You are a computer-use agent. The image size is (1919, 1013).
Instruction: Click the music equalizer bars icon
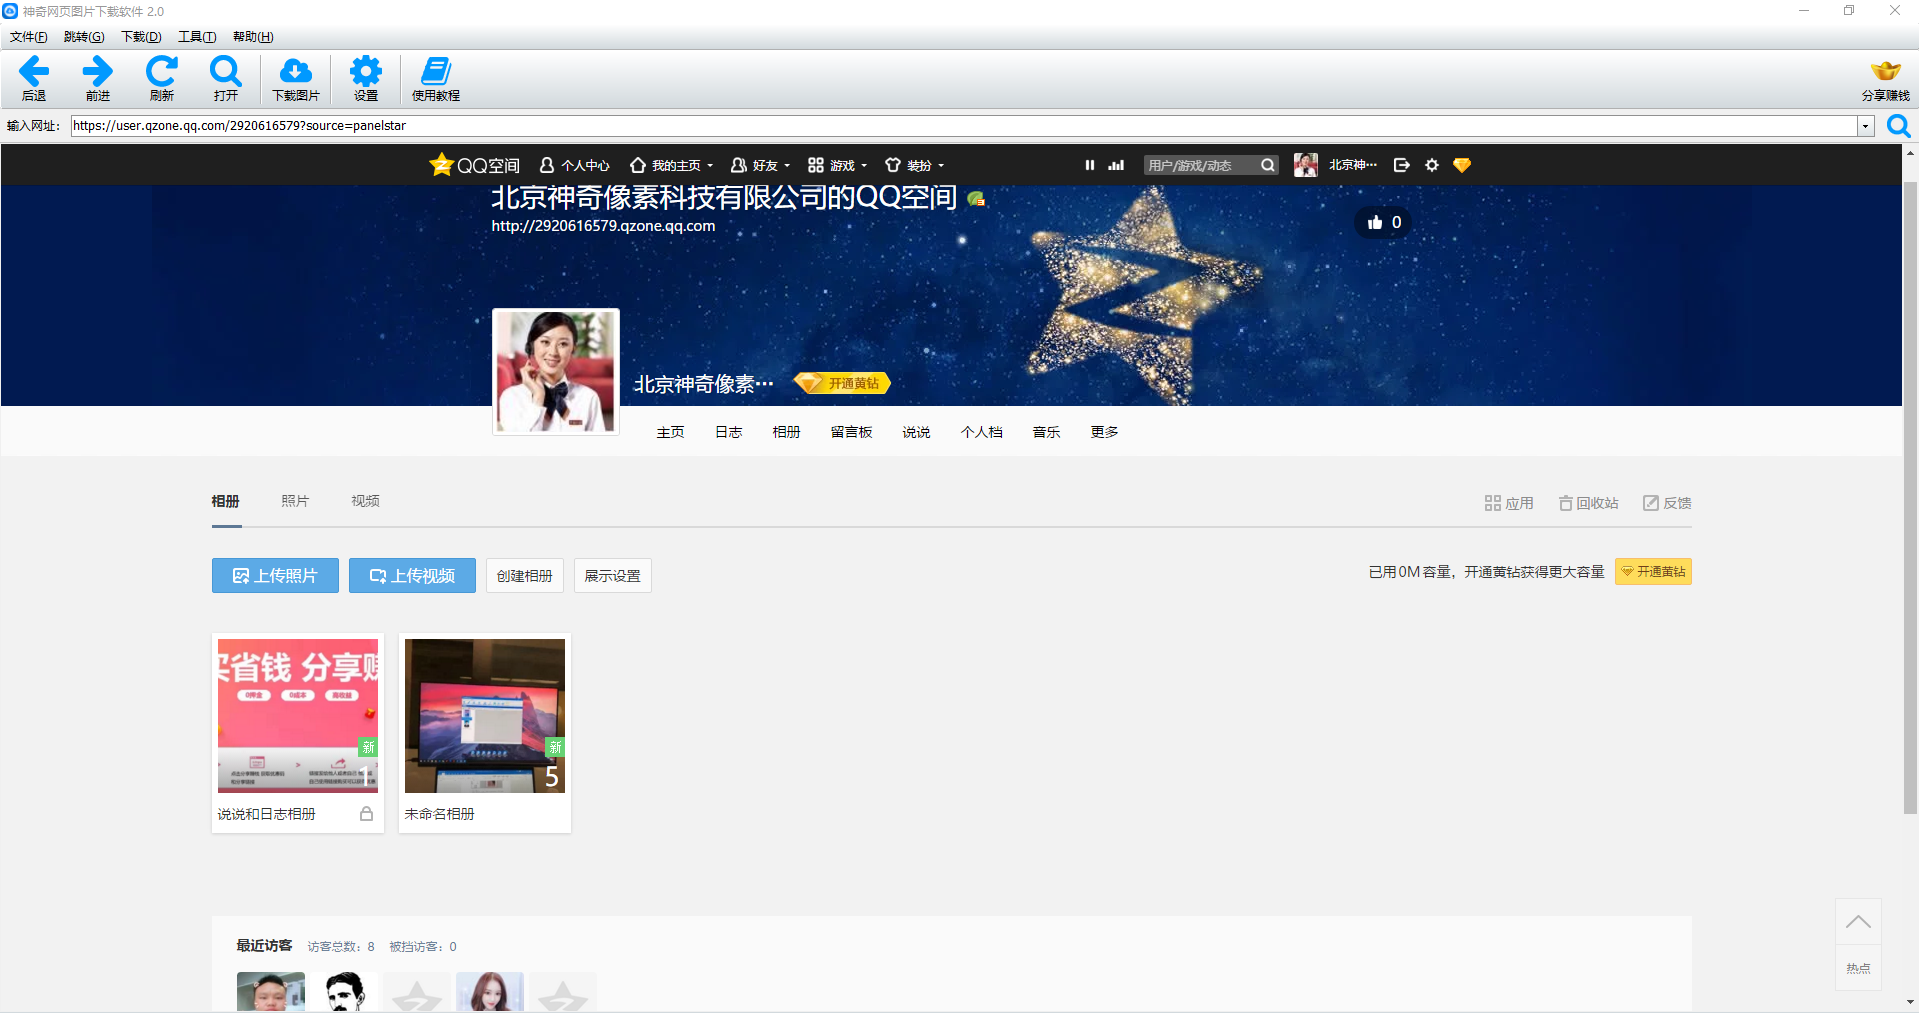click(1117, 165)
